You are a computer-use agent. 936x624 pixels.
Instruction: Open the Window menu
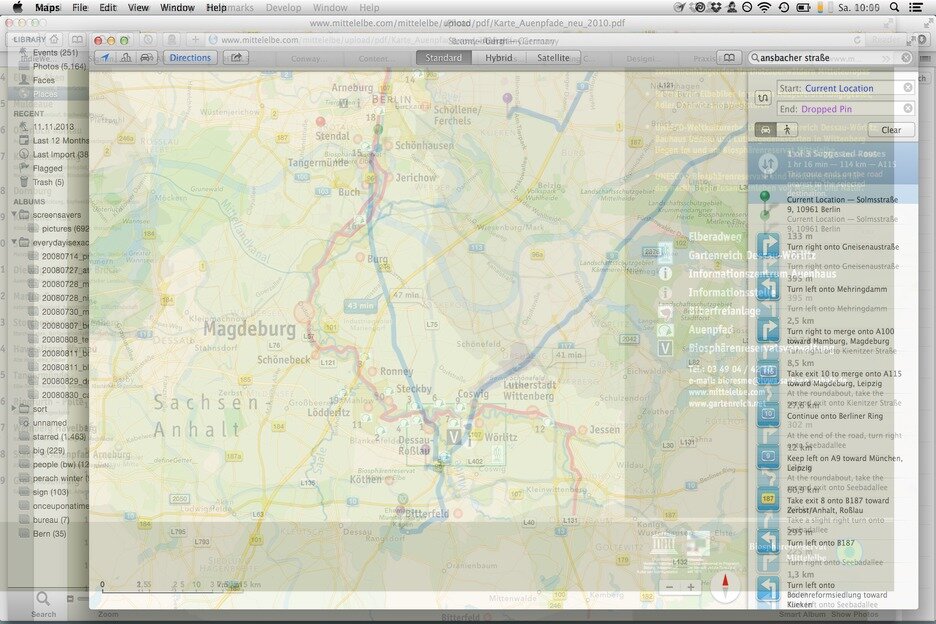click(177, 8)
